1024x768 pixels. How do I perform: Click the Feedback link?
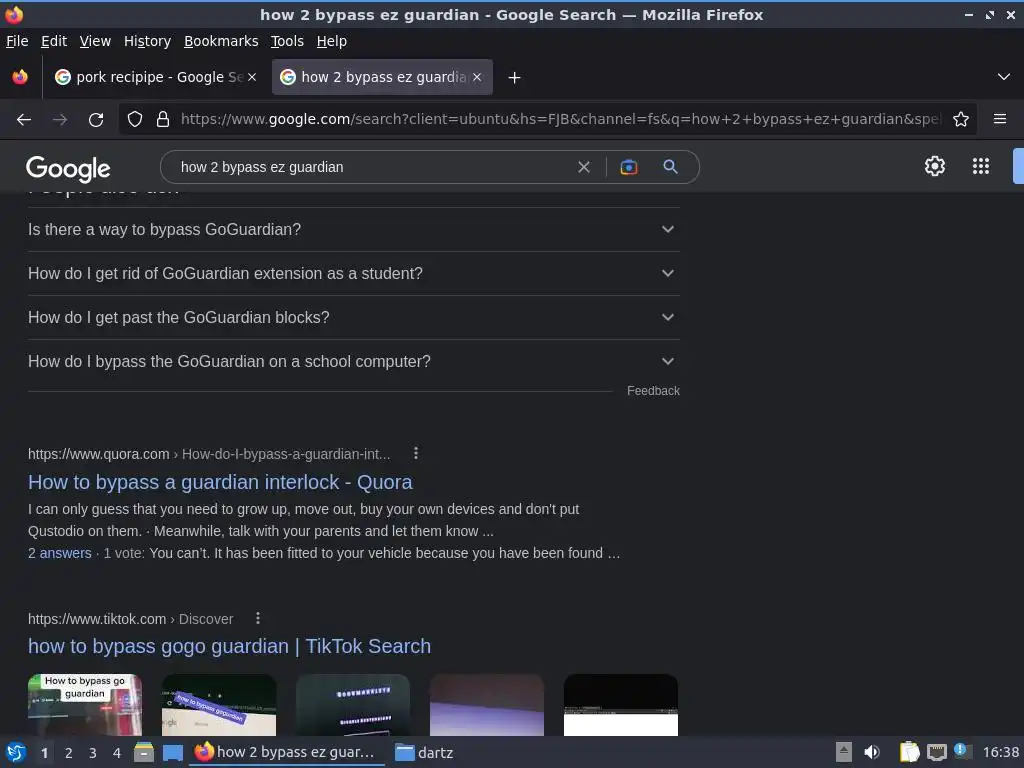pyautogui.click(x=653, y=391)
